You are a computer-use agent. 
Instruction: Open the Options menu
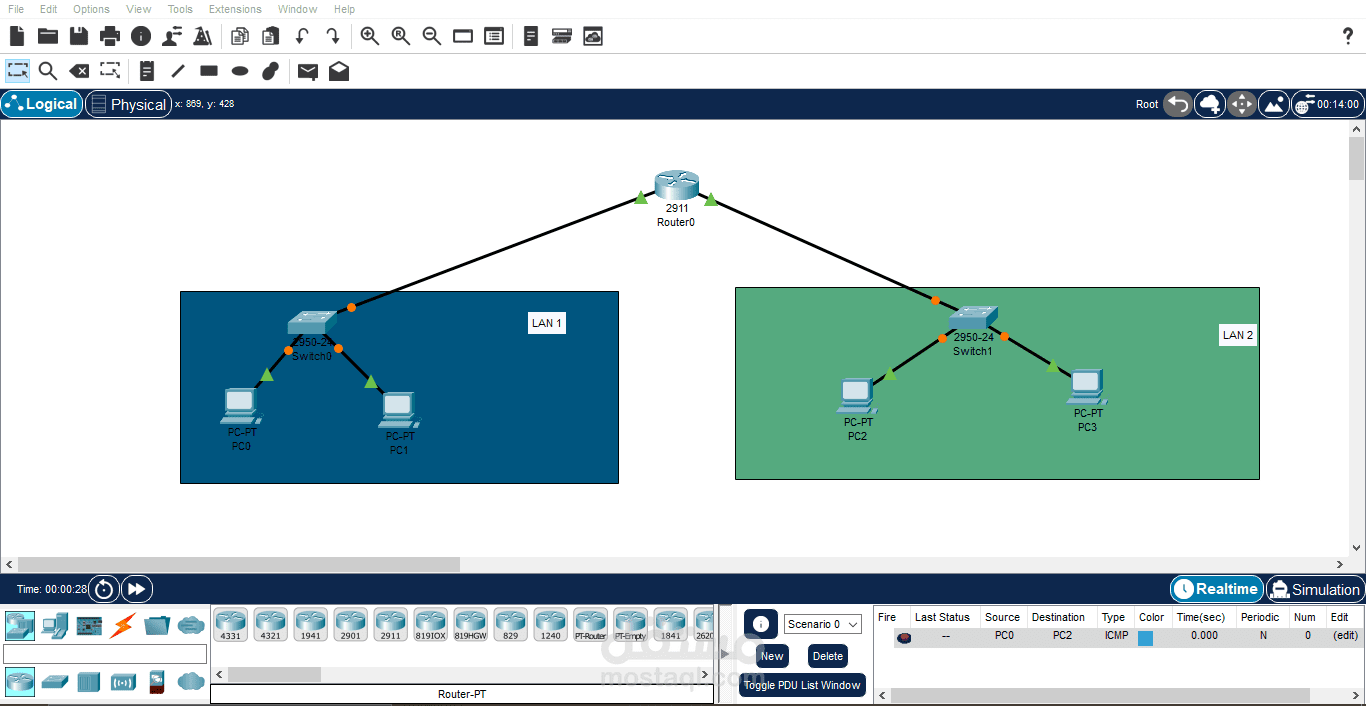pos(91,9)
